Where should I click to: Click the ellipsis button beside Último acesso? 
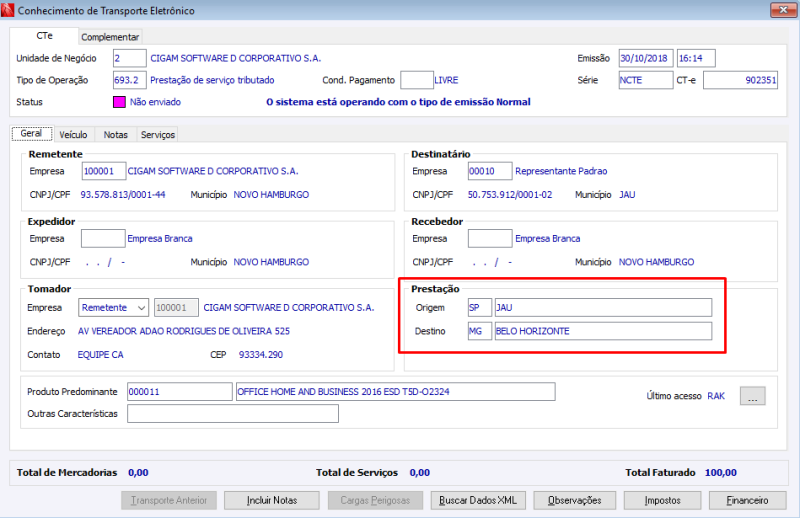[753, 396]
